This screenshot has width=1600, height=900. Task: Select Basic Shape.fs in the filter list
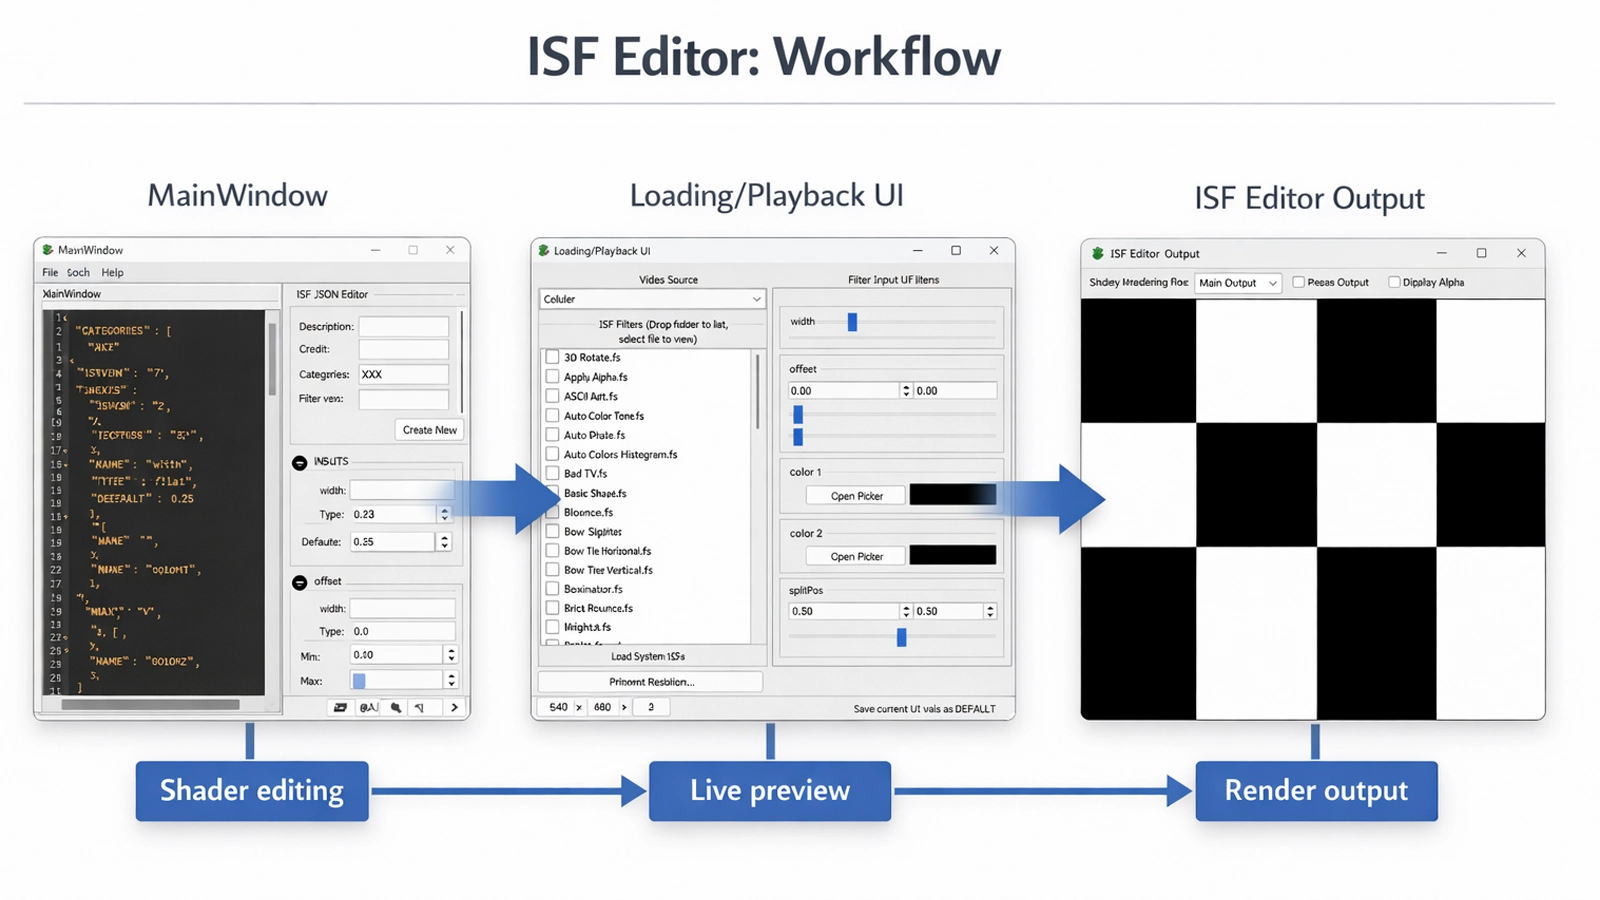(x=595, y=493)
